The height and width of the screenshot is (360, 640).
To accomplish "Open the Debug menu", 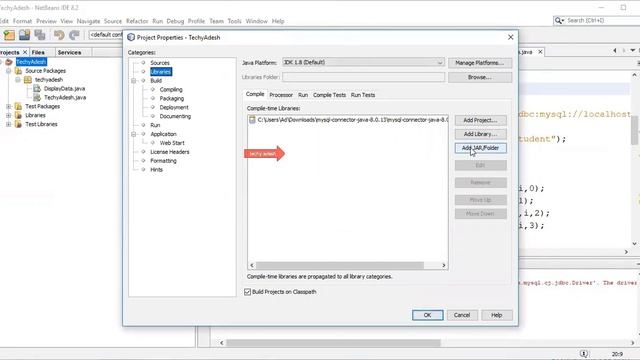I will [175, 21].
